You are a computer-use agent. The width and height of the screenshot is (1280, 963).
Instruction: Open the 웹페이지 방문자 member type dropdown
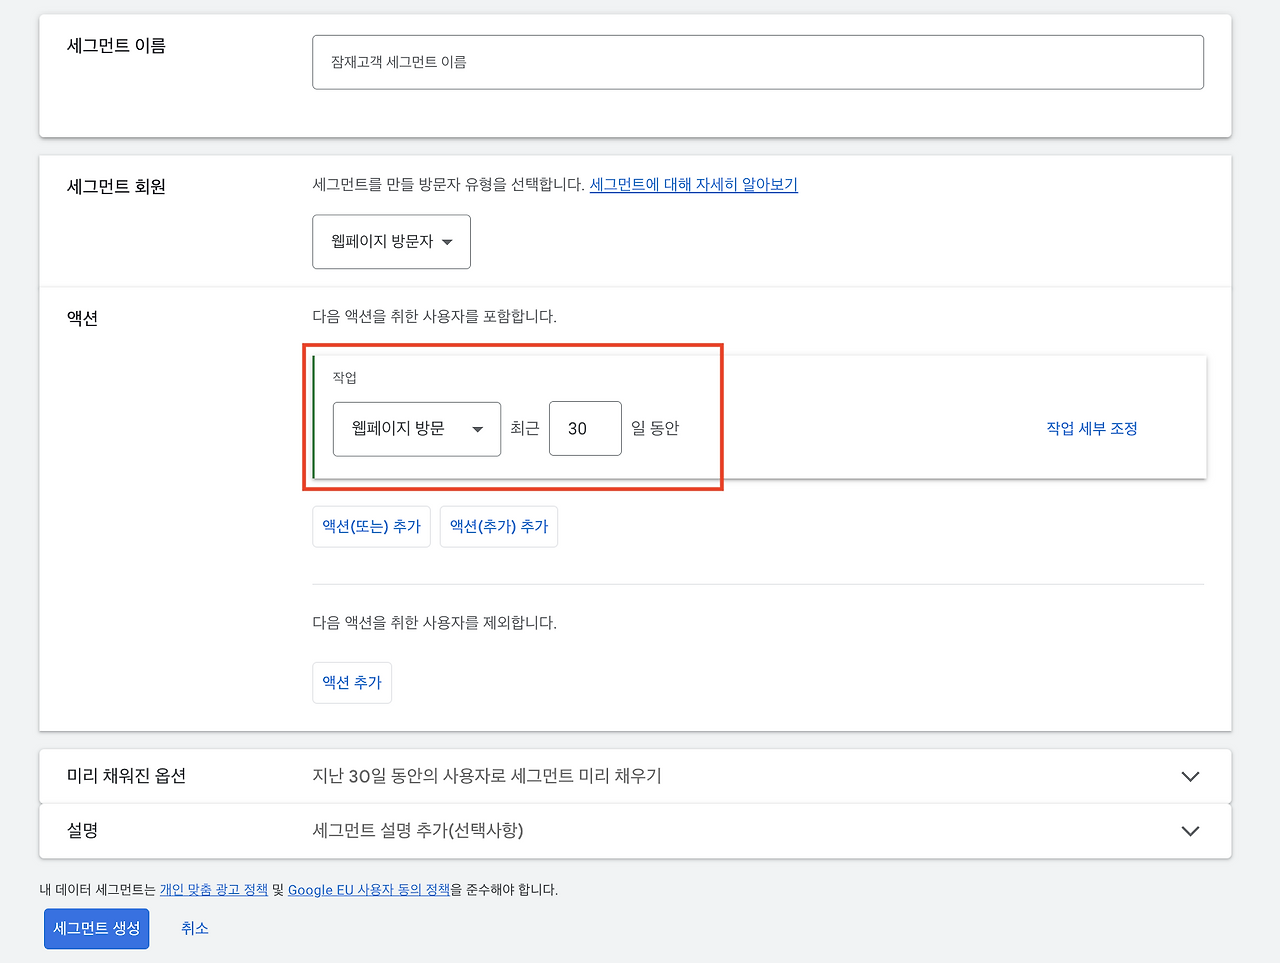391,241
